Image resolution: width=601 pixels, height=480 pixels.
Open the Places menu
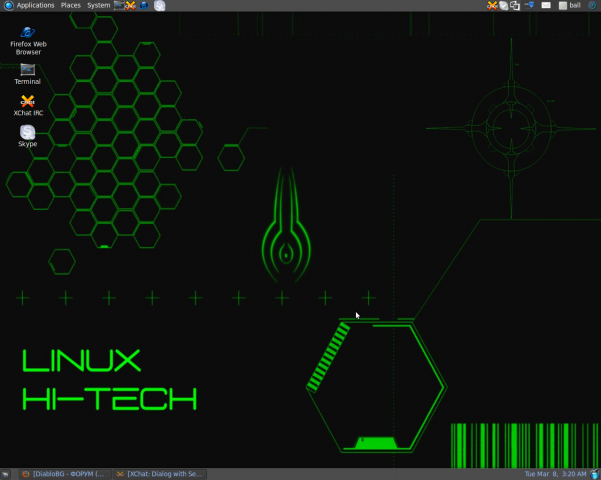(71, 5)
